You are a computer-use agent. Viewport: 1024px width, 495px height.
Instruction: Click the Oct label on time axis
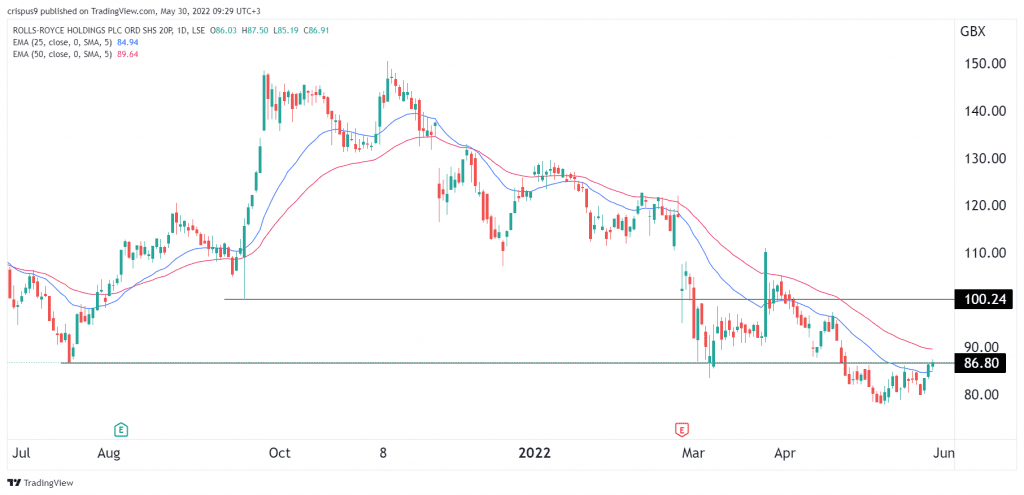coord(281,453)
